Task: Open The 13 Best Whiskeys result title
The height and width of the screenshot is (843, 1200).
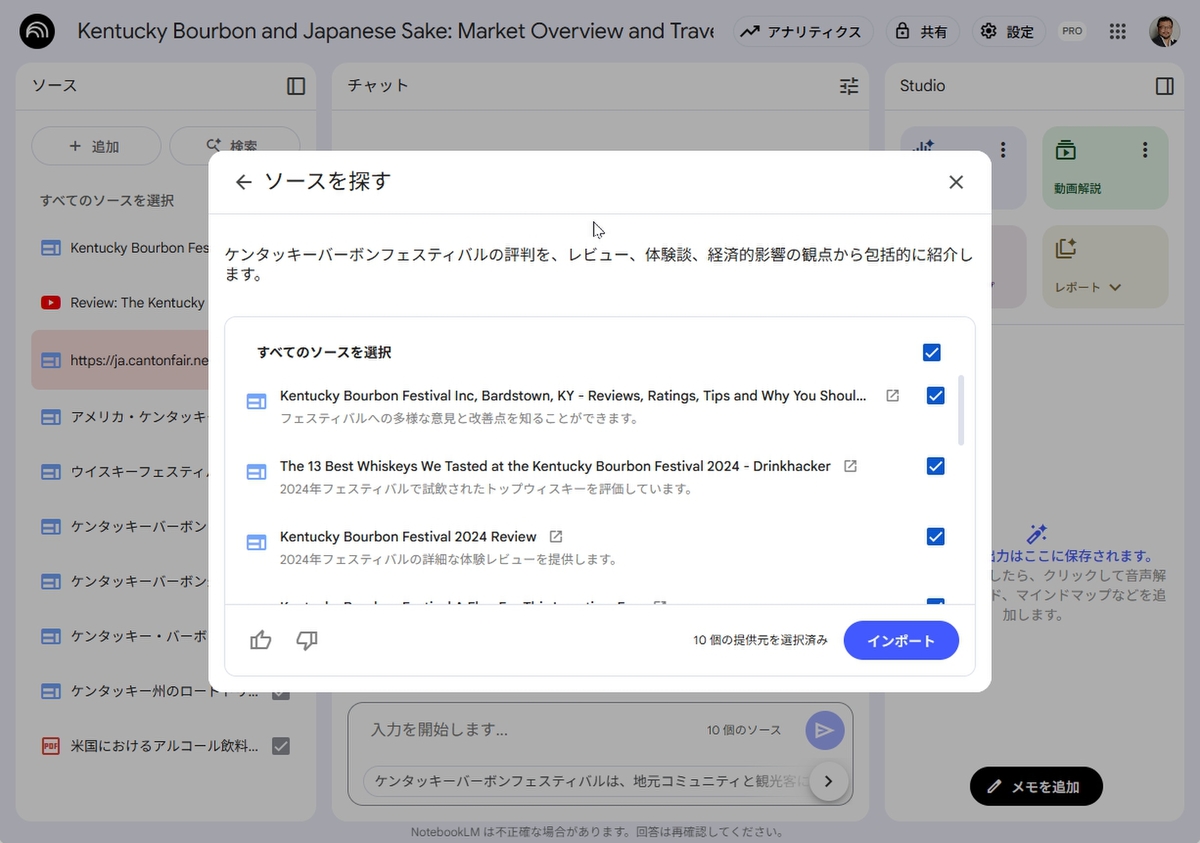Action: pyautogui.click(x=555, y=466)
